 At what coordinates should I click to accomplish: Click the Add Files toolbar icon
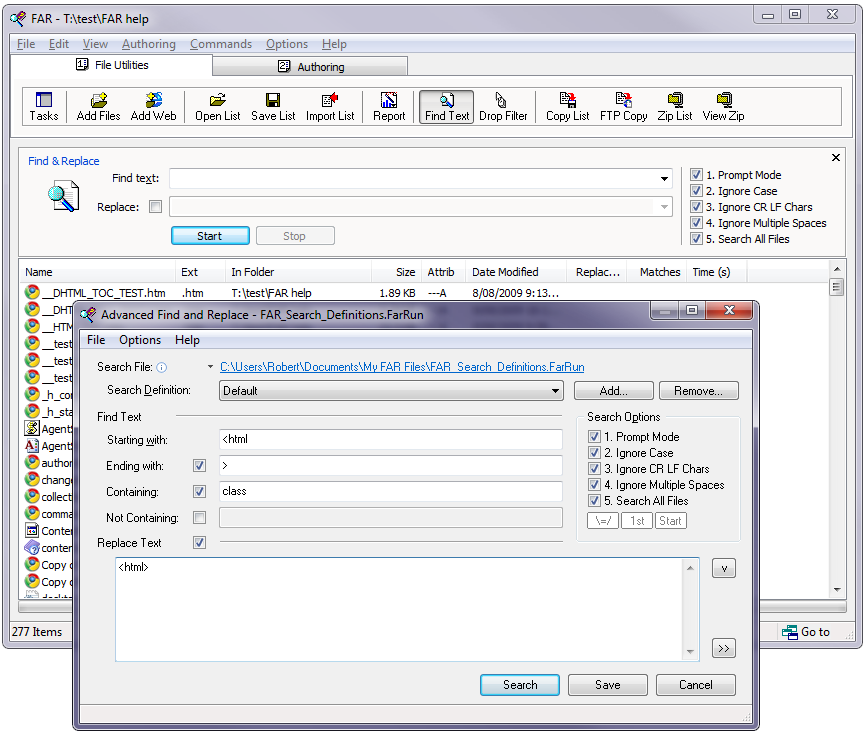98,106
